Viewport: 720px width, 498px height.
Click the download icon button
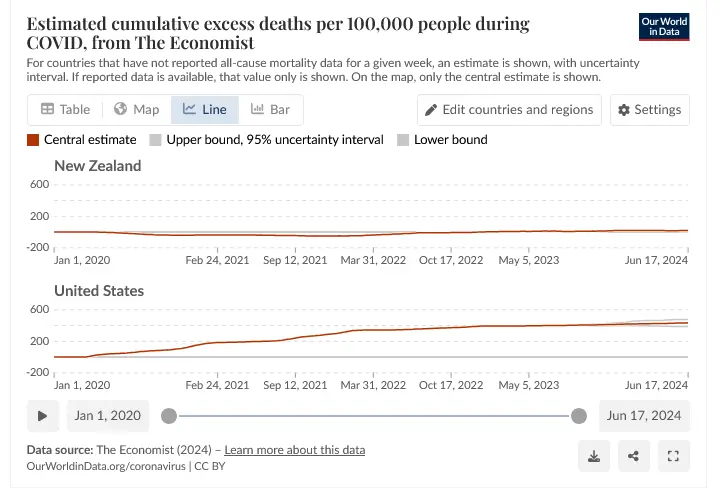pos(594,457)
